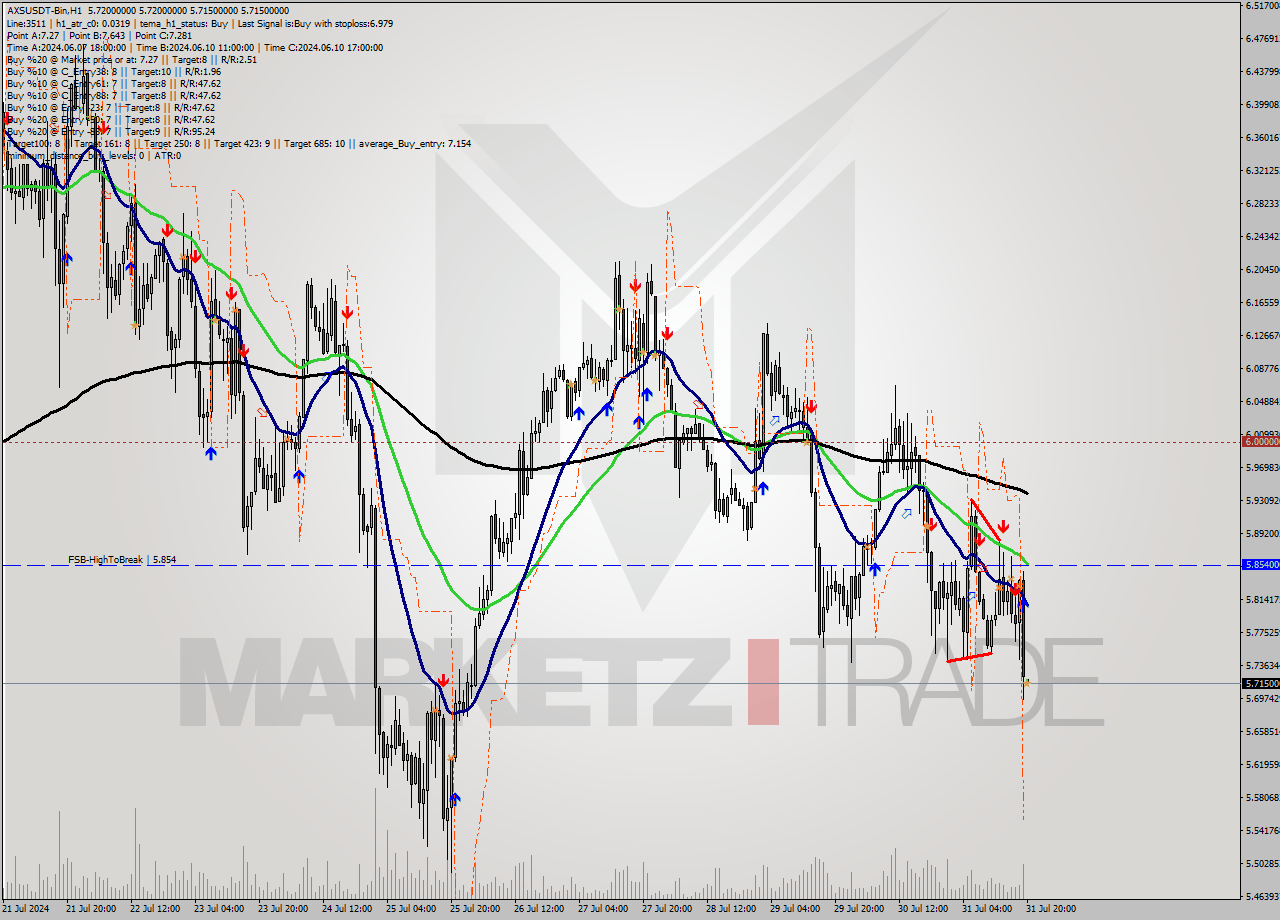Click the 'FSB-HighToBreak | 5.854' level label
Screen dimensions: 1280x920
(x=122, y=560)
